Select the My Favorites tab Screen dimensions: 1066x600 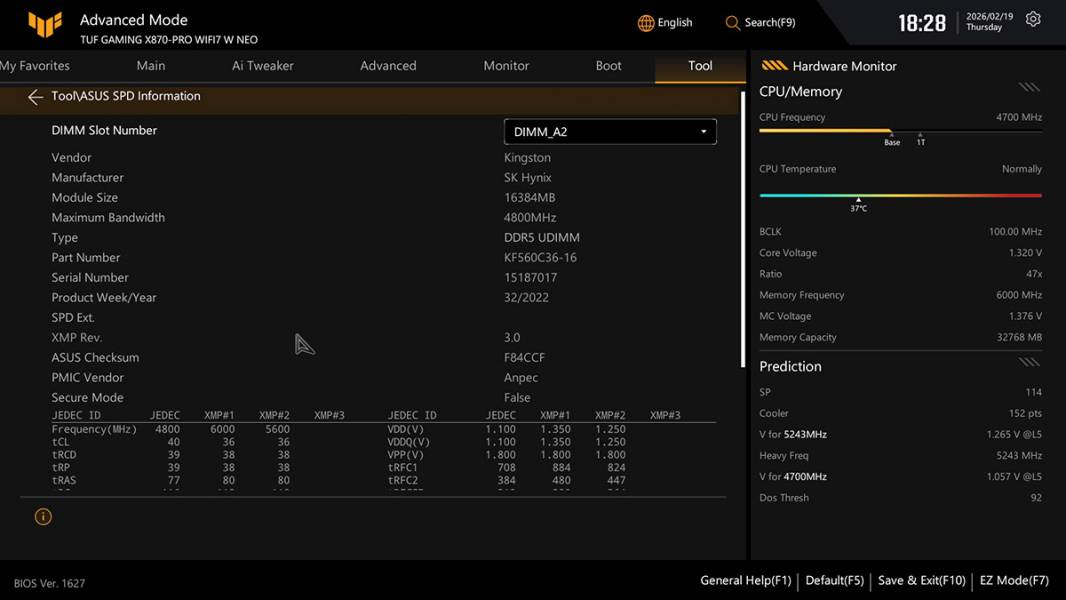[x=35, y=66]
